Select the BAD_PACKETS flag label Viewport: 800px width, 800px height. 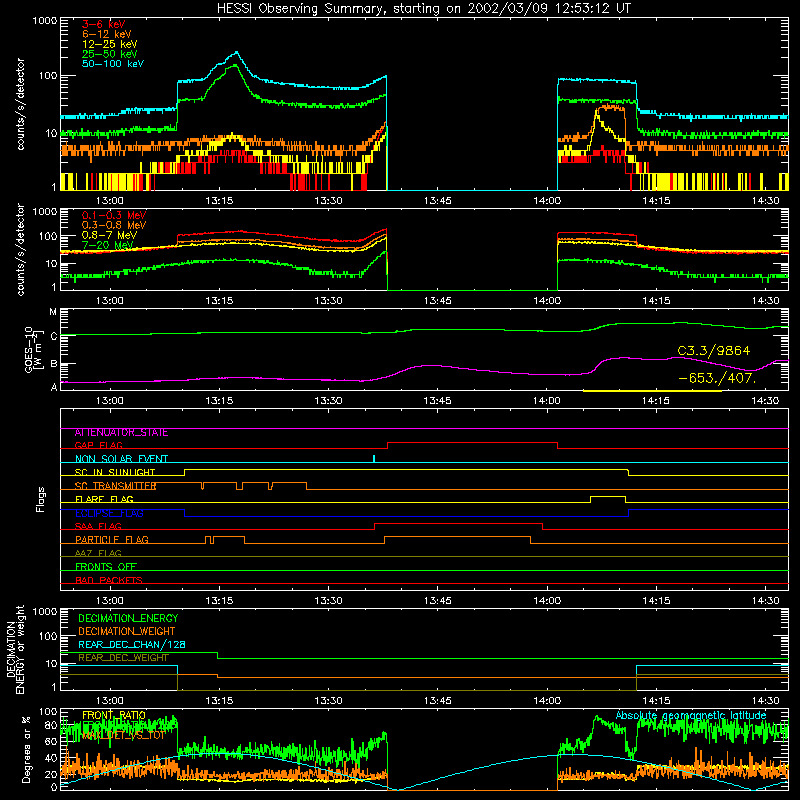109,580
